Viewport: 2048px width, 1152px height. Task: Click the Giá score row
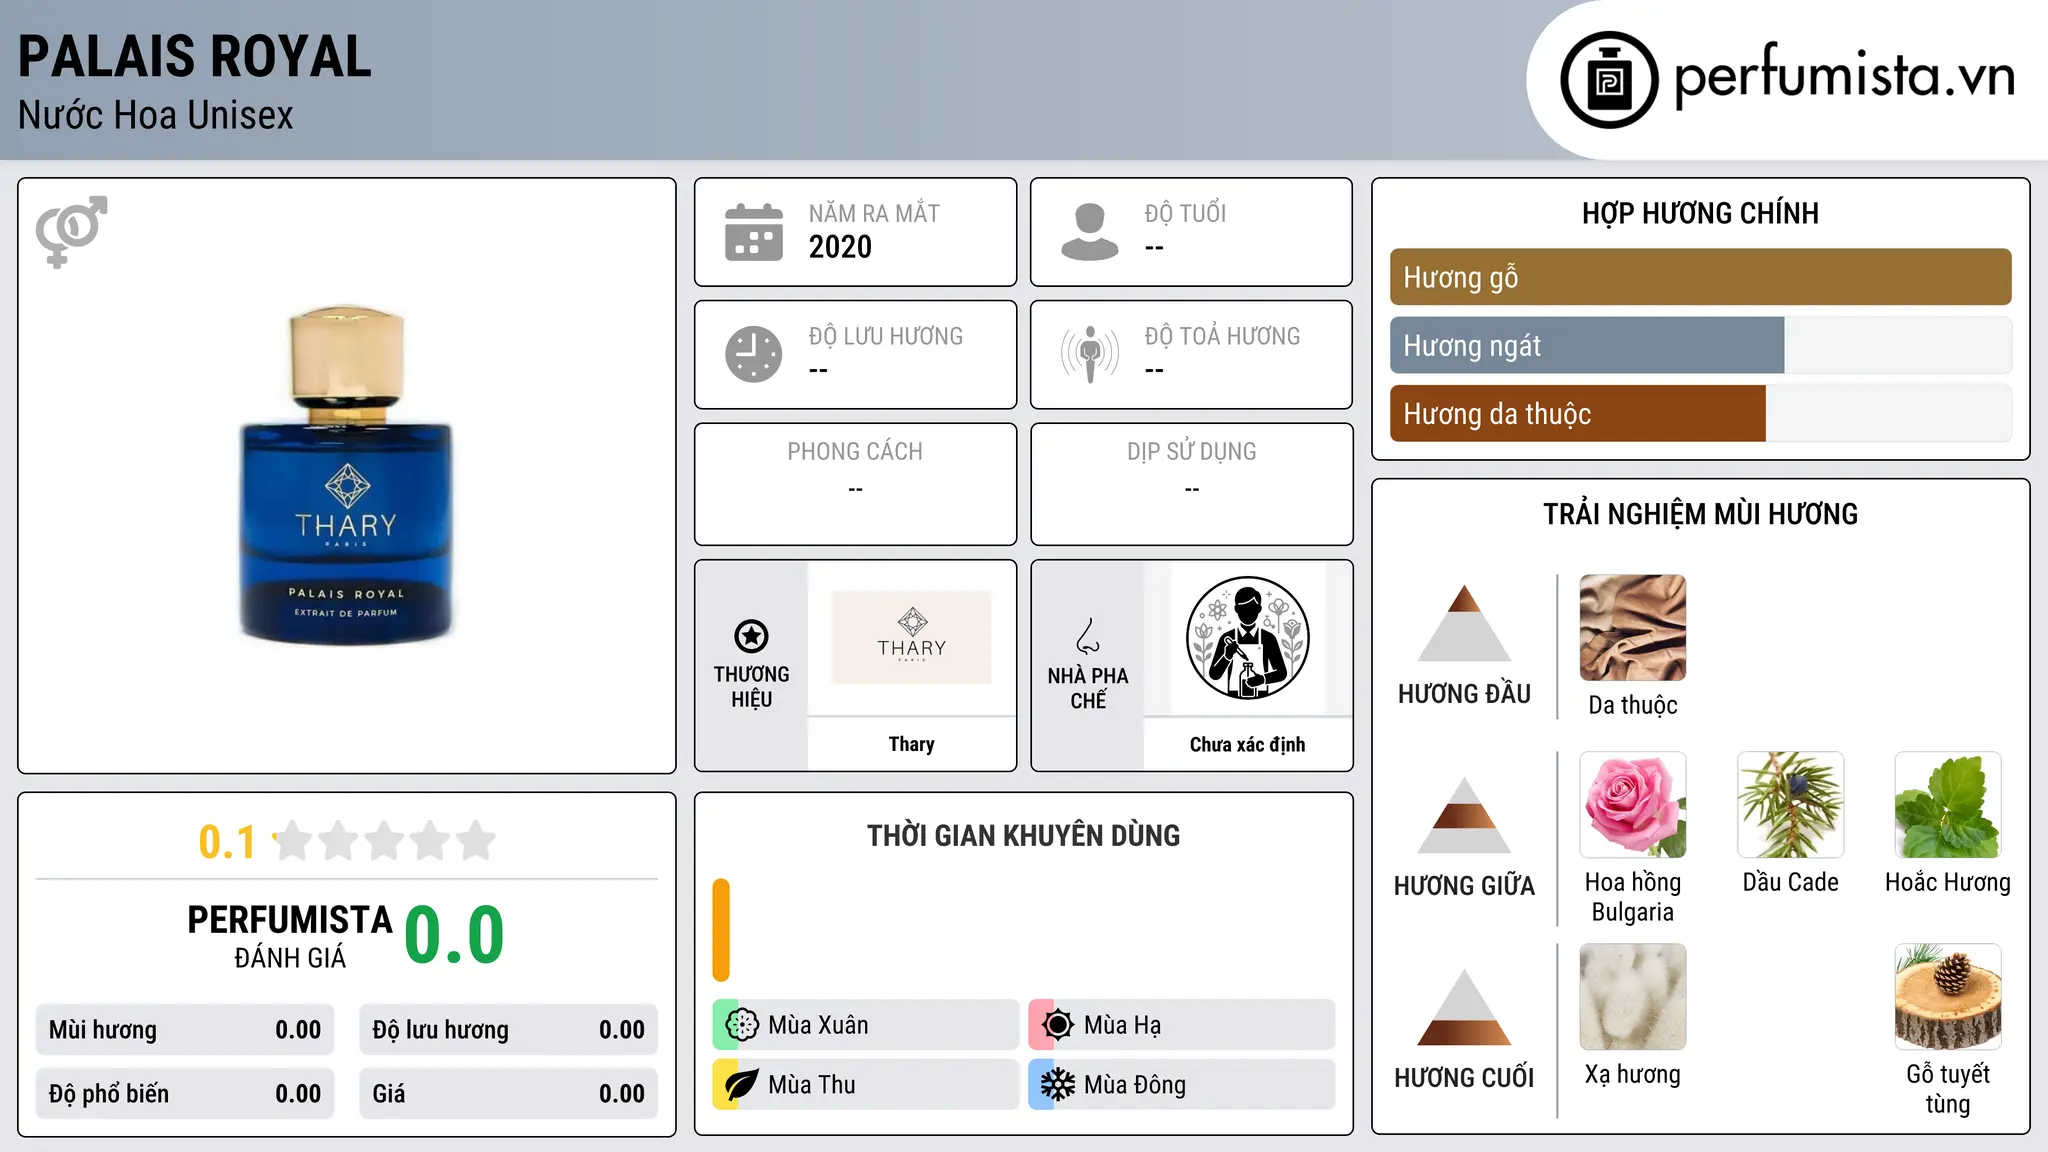point(508,1094)
